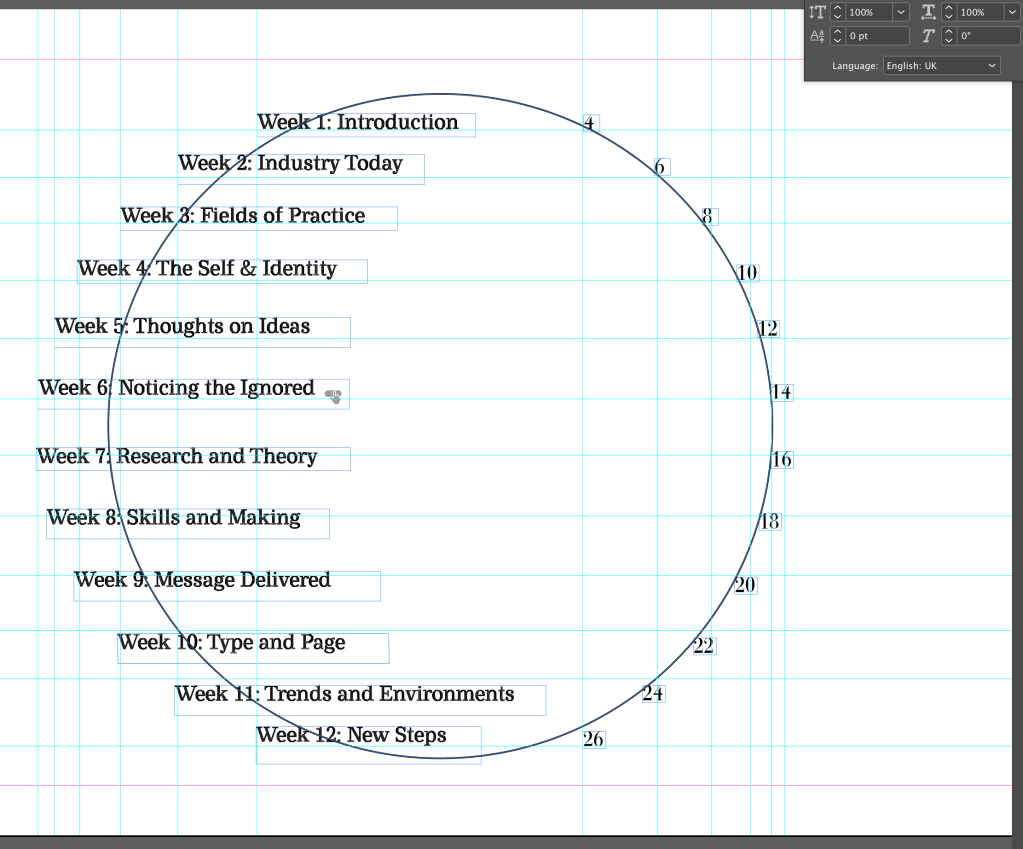
Task: Click the skew angle stepper arrows
Action: pos(949,36)
